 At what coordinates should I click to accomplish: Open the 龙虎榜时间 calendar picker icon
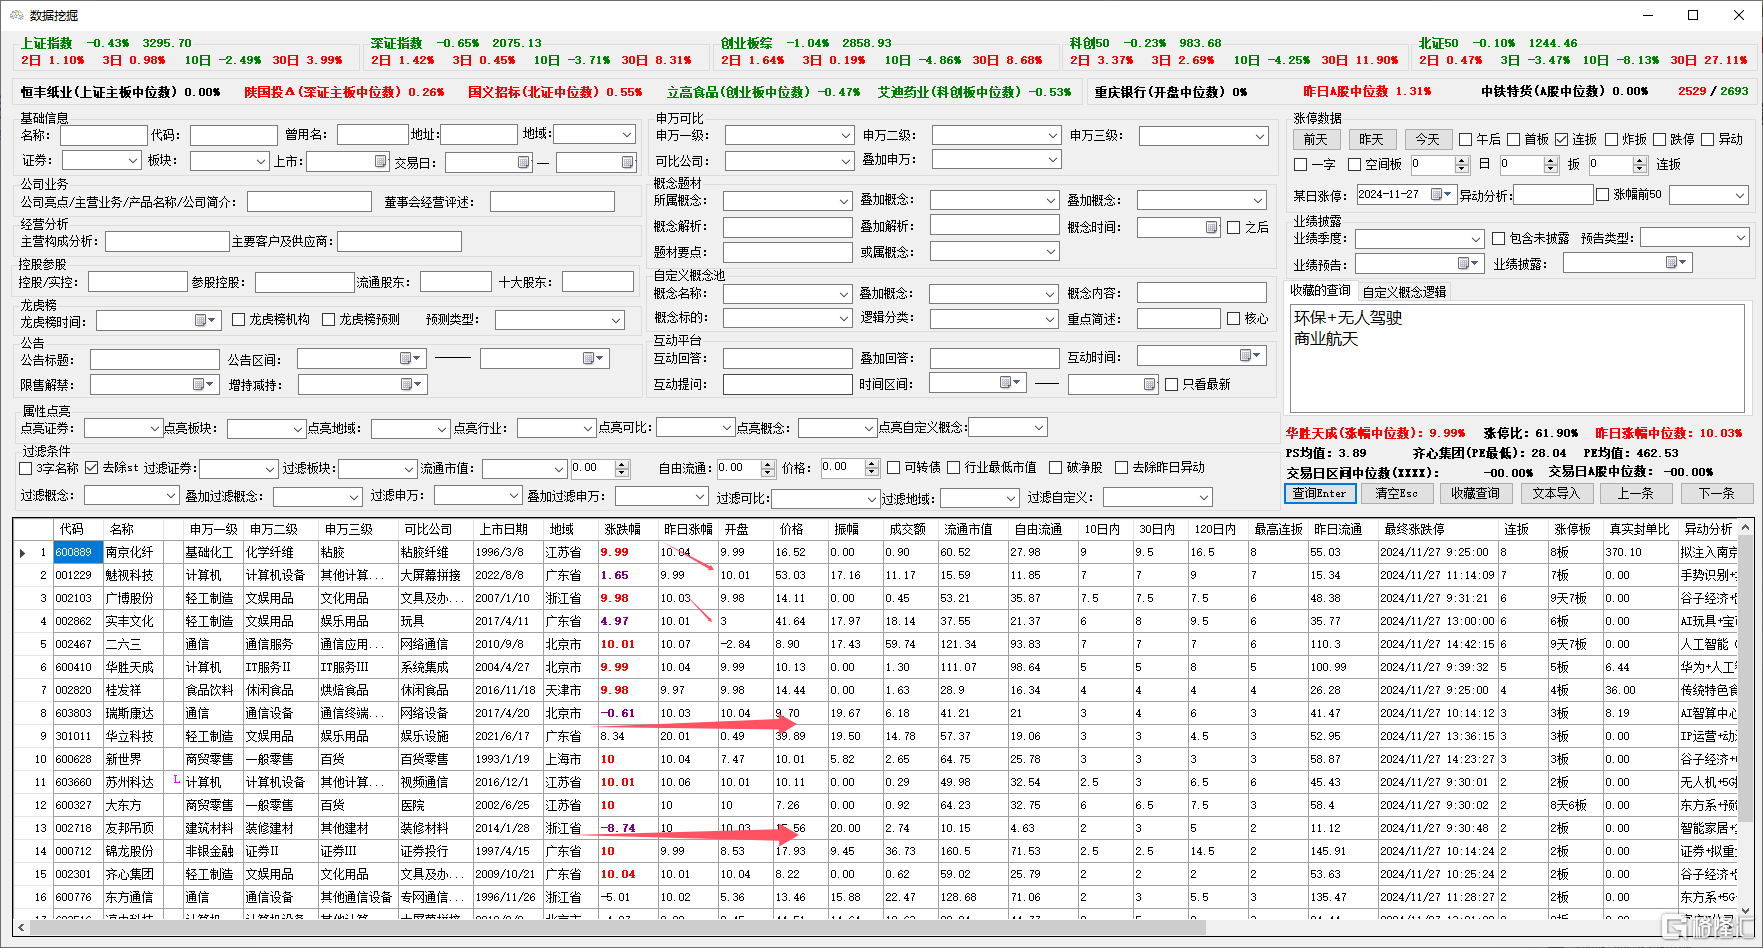click(x=204, y=320)
